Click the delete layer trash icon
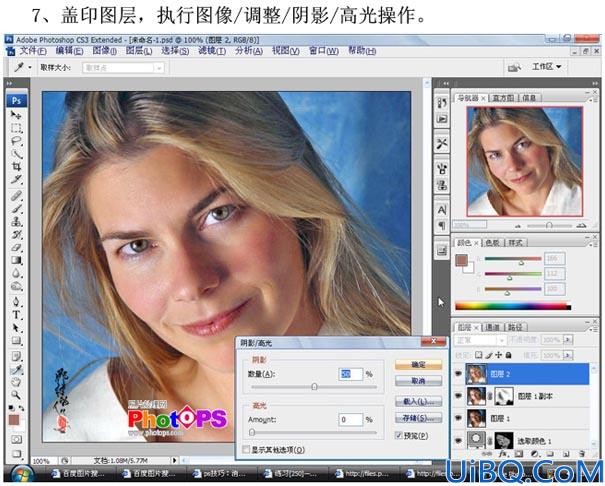This screenshot has height=486, width=605. (x=582, y=454)
